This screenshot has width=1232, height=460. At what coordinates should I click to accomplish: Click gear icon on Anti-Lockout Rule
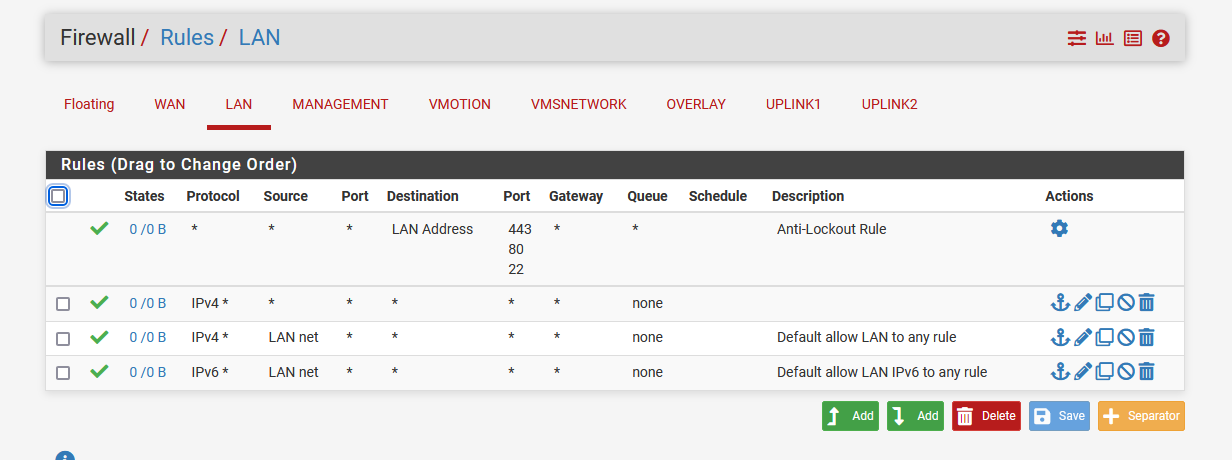point(1059,228)
